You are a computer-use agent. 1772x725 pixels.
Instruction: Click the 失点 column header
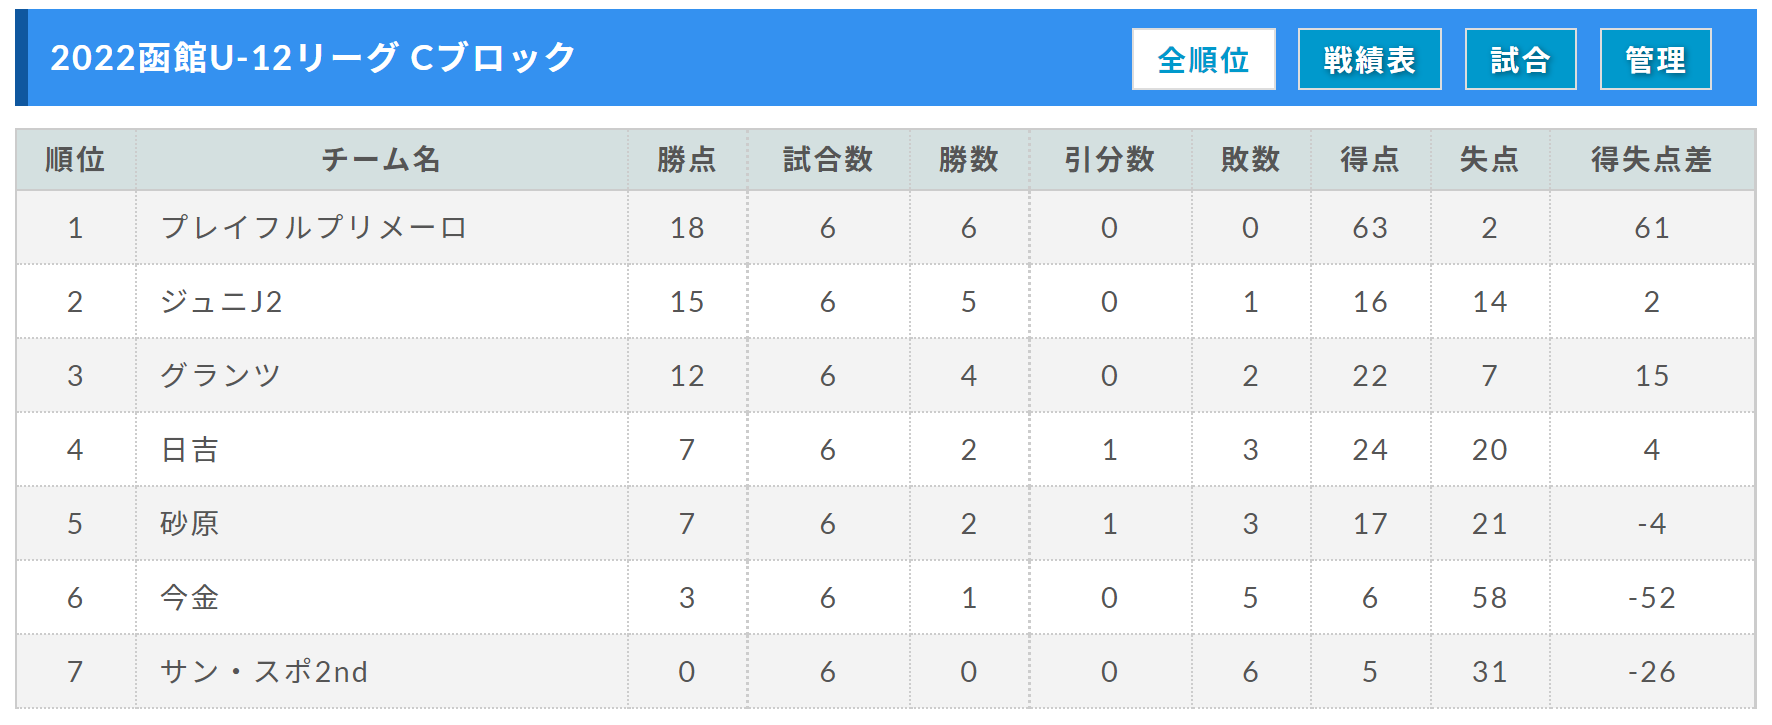tap(1490, 159)
